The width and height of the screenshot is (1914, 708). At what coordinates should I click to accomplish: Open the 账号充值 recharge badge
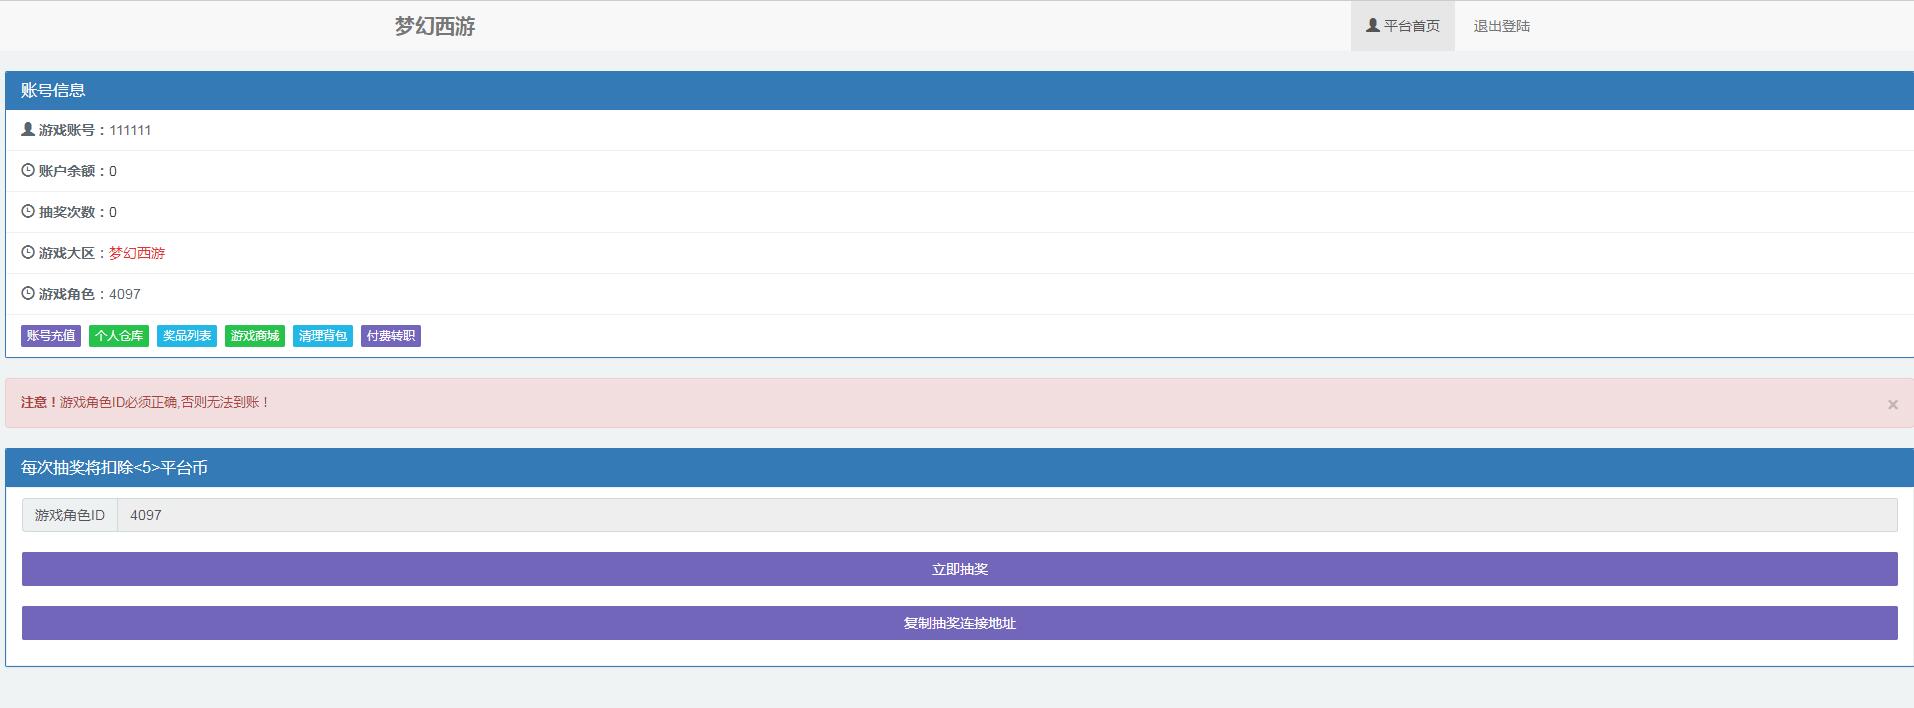[x=51, y=336]
